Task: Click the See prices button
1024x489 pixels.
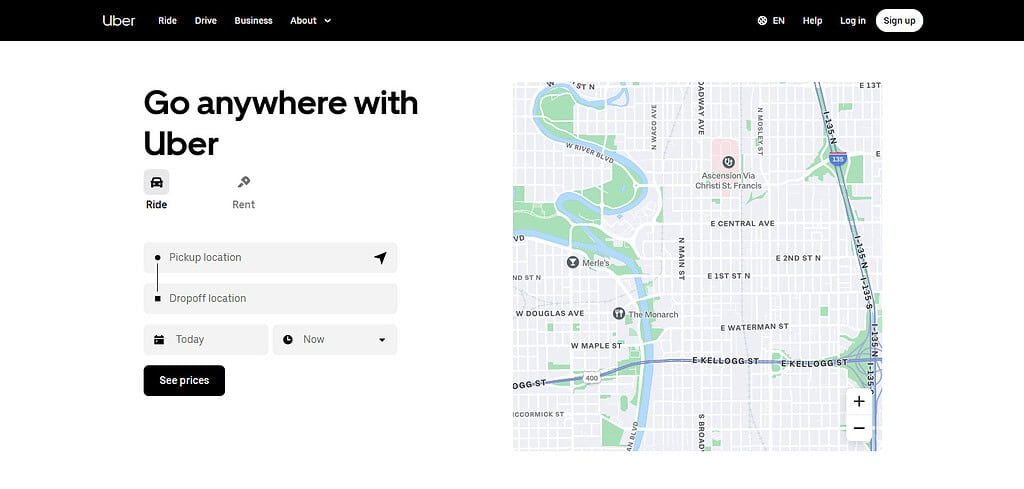Action: tap(184, 380)
